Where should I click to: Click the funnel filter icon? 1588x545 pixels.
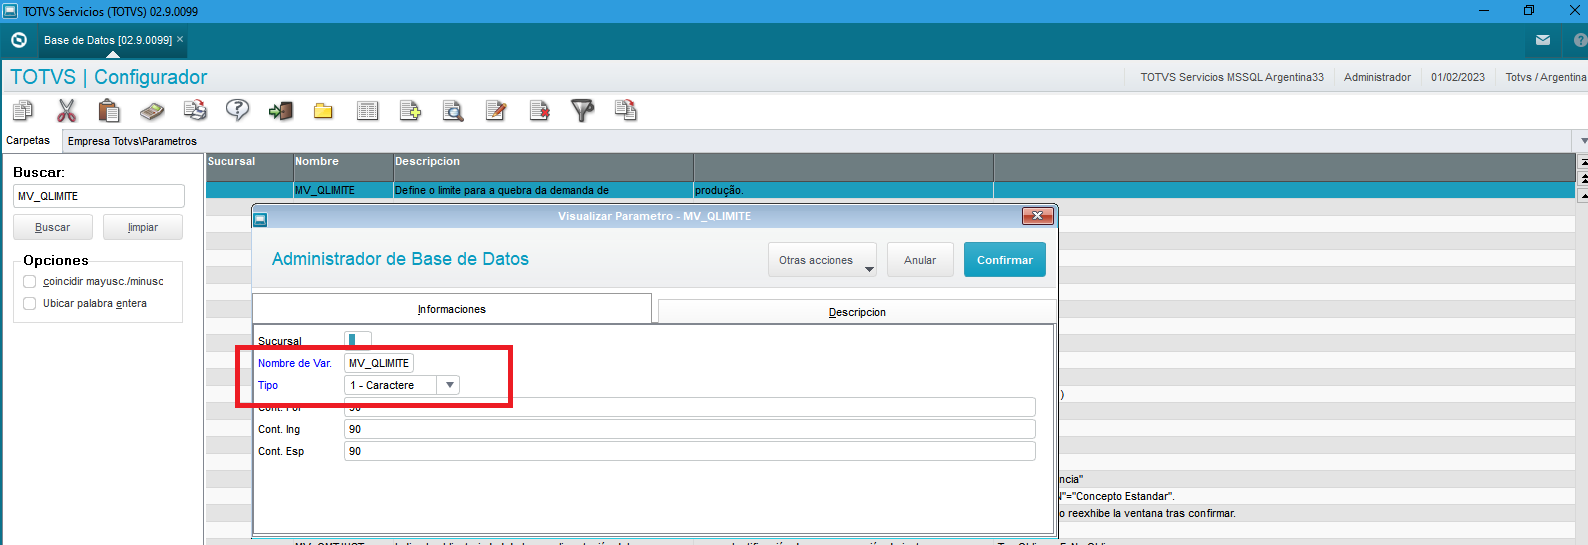(582, 110)
